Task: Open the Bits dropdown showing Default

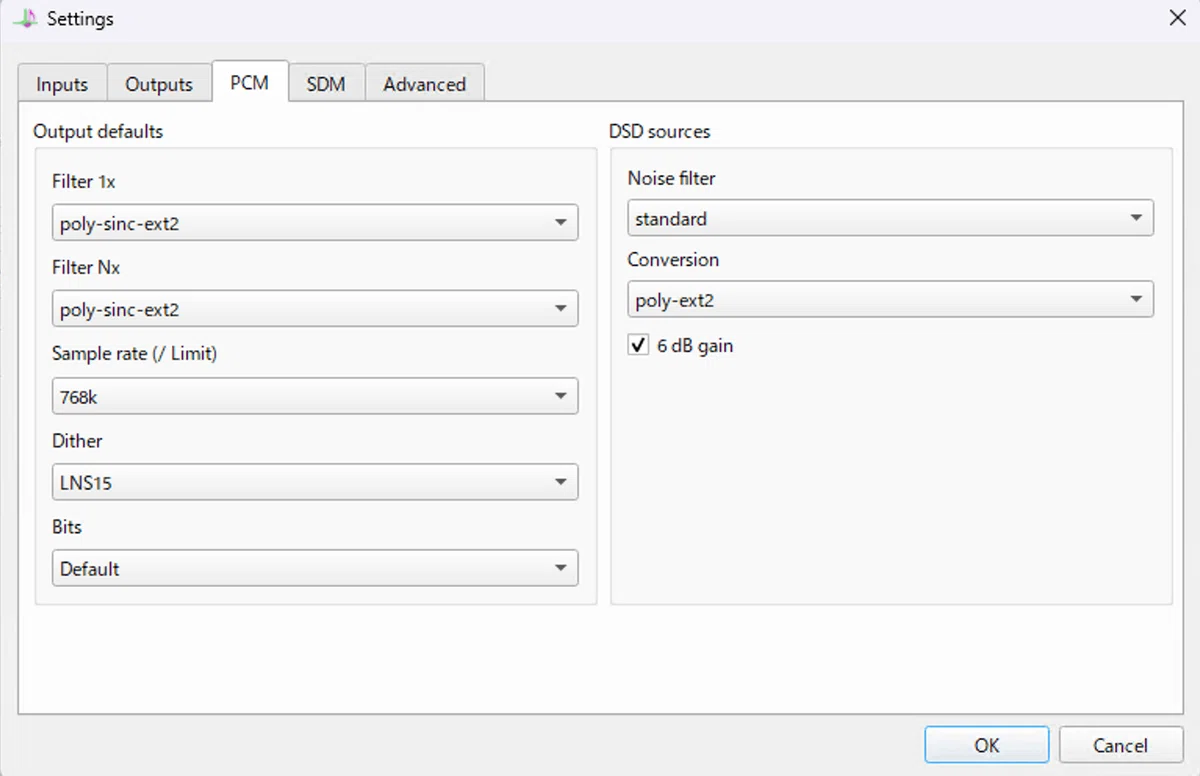Action: (x=315, y=568)
